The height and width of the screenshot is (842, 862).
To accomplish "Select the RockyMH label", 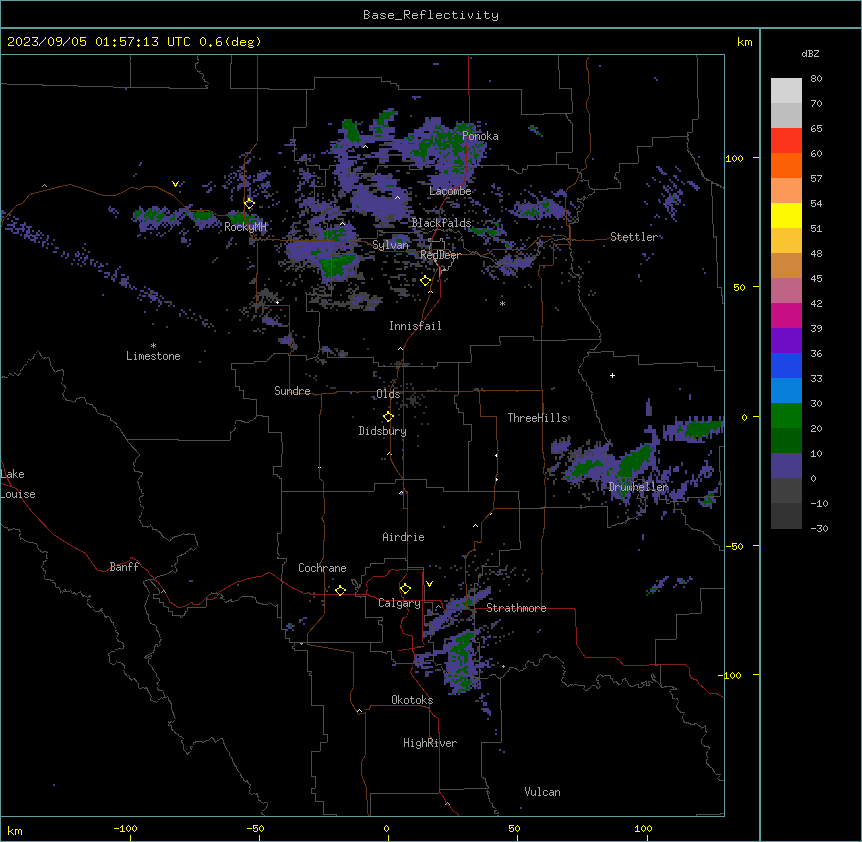I will 245,227.
